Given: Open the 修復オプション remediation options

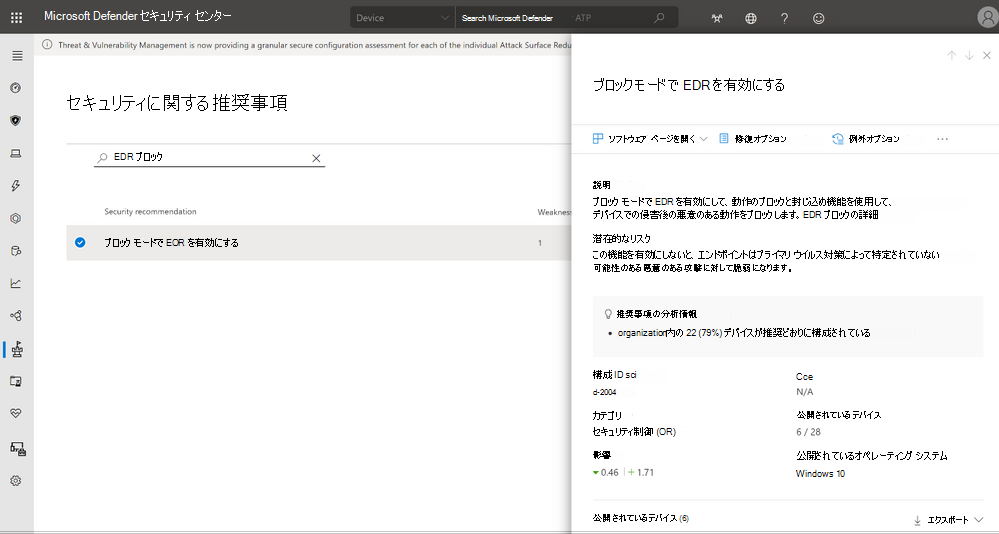Looking at the screenshot, I should 752,138.
